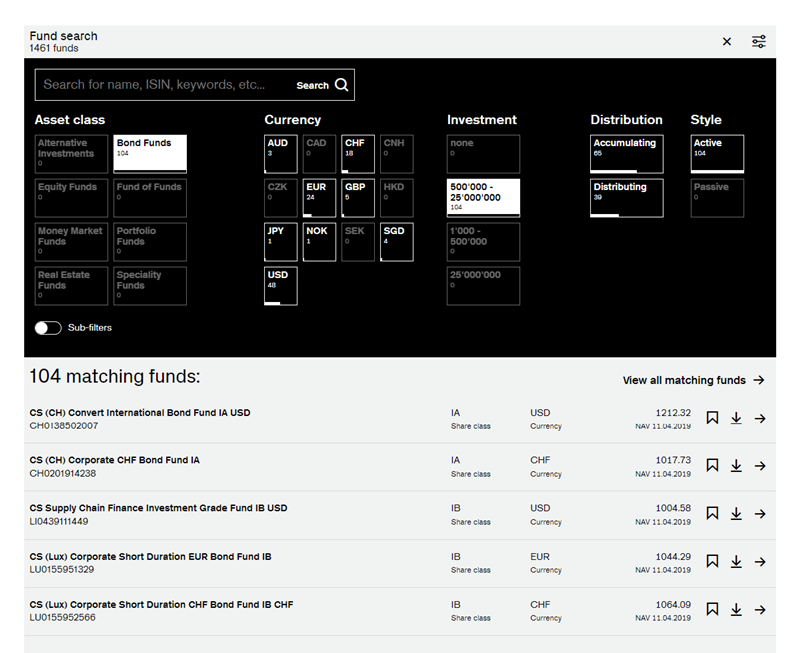Image resolution: width=800 pixels, height=653 pixels.
Task: Select the Accumulating distribution filter
Action: pos(626,154)
